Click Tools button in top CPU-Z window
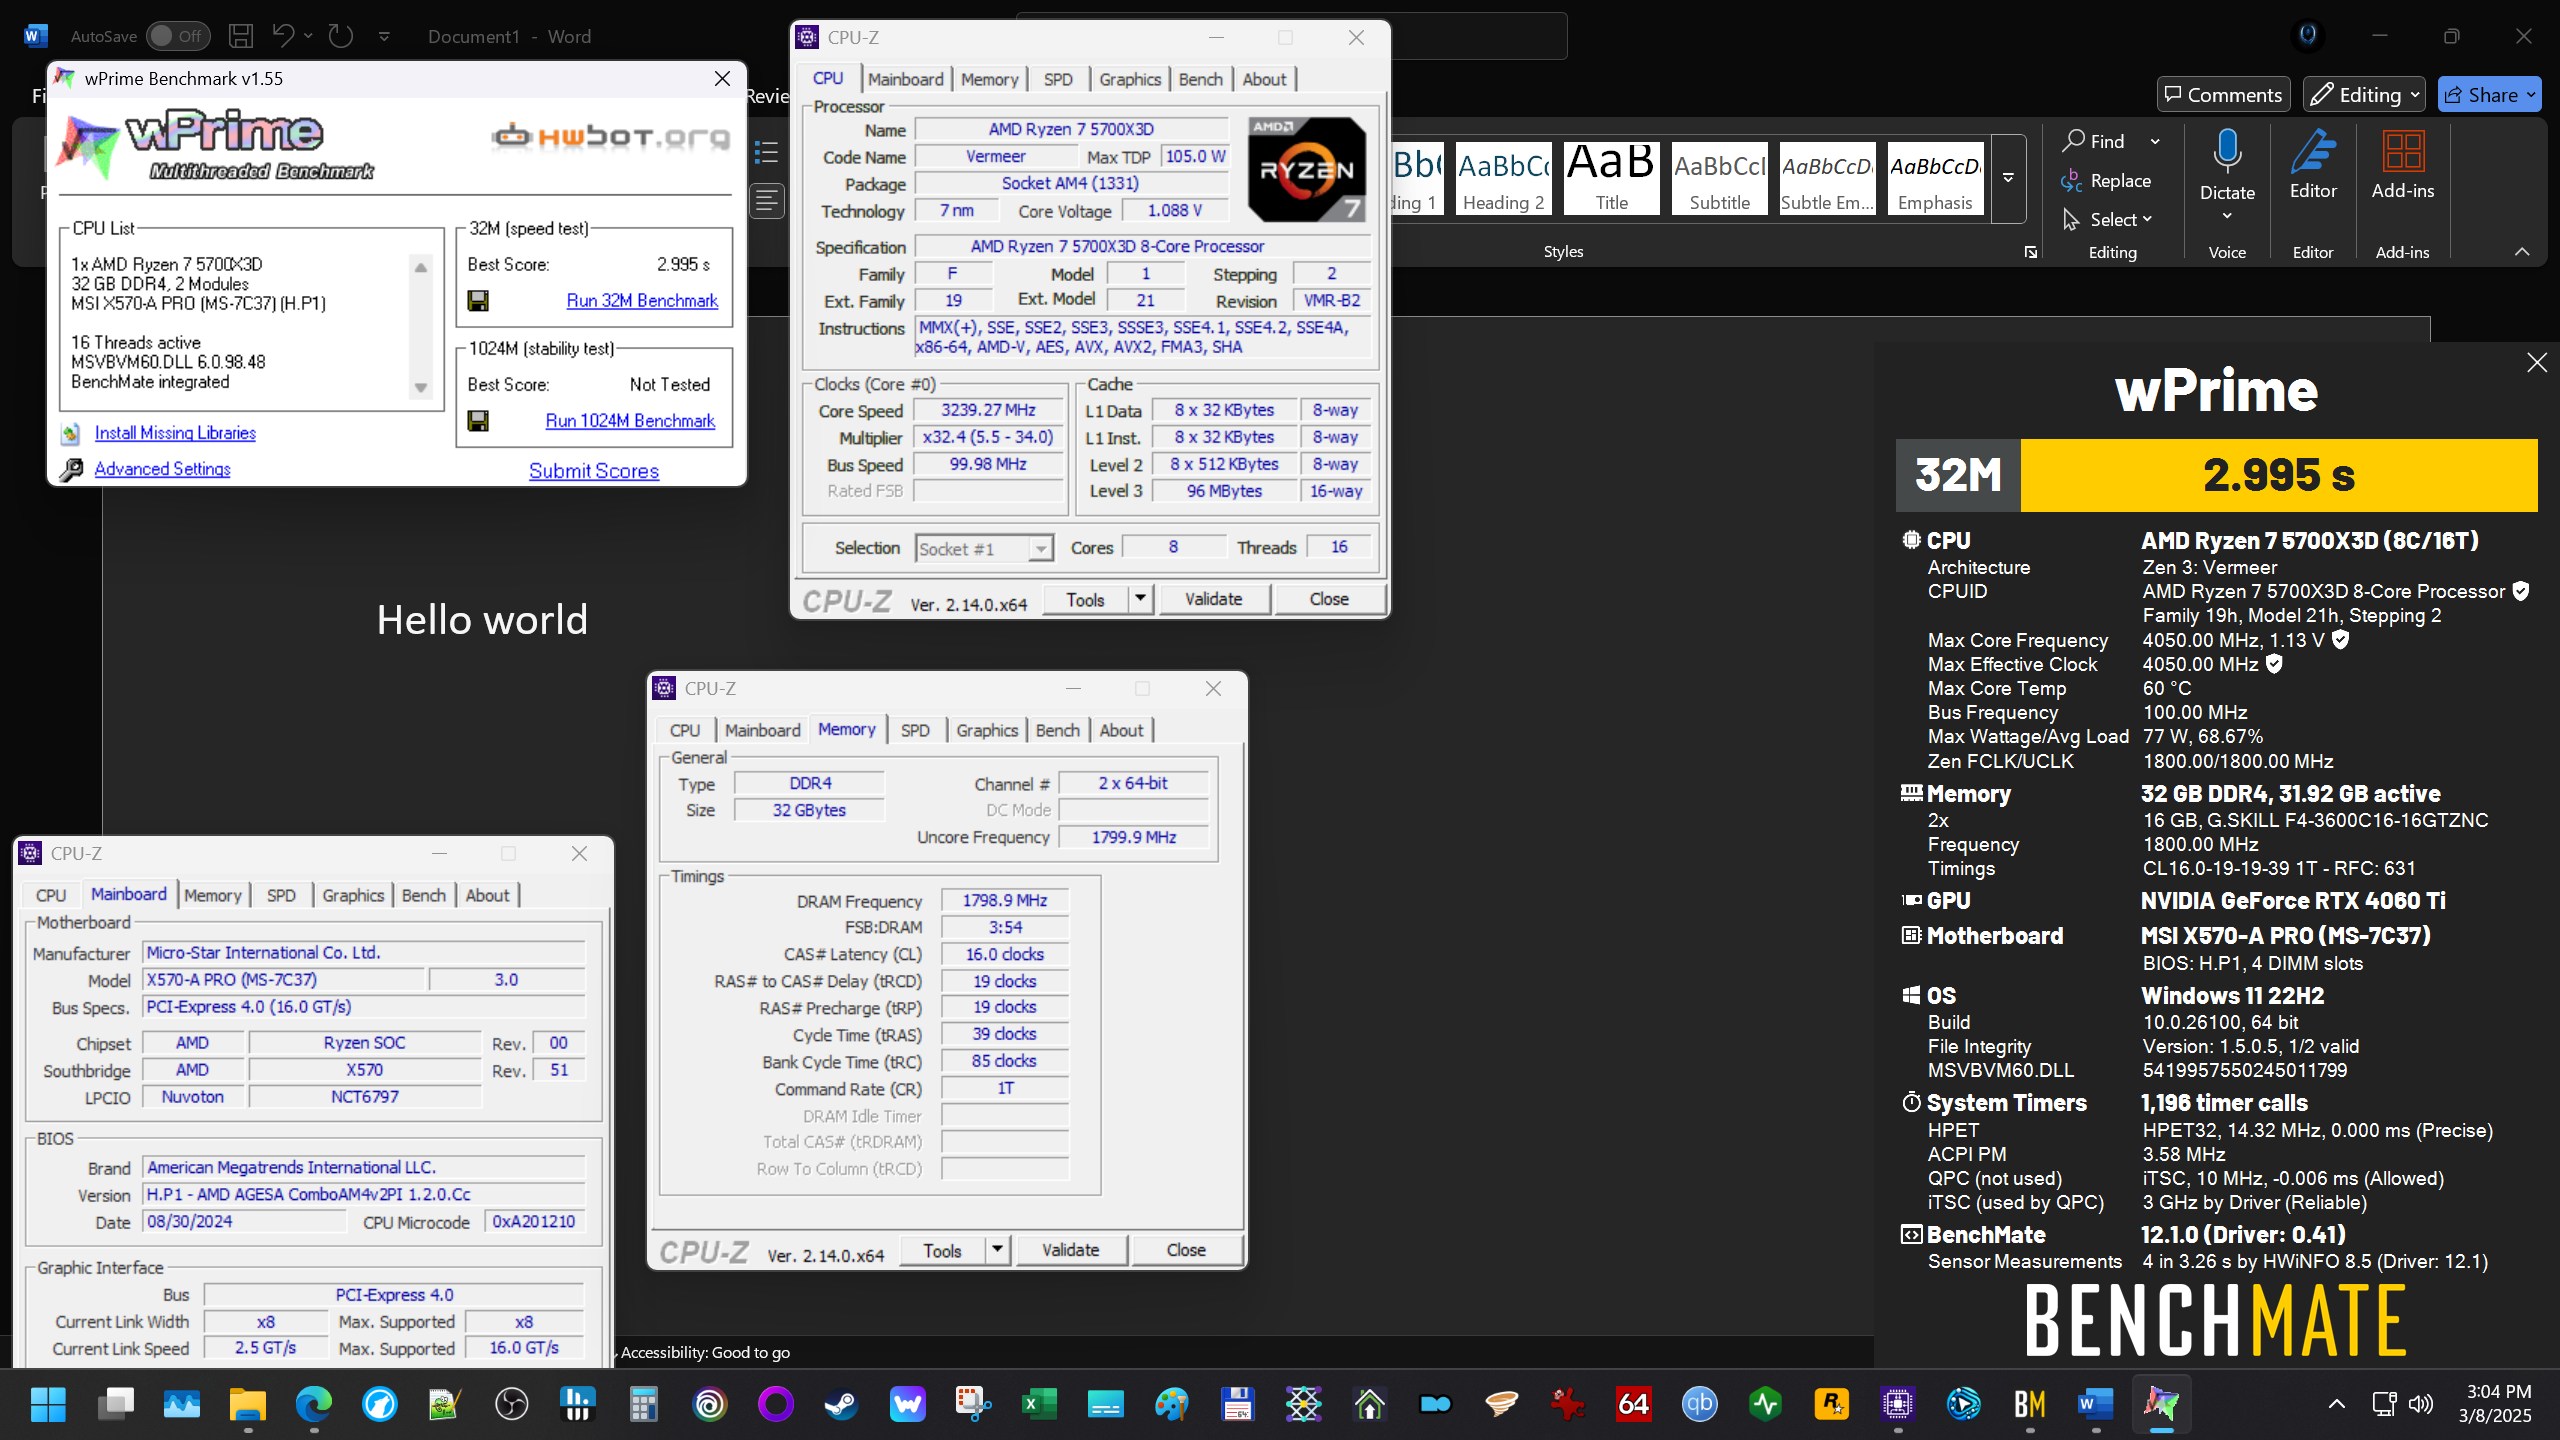This screenshot has width=2560, height=1440. click(1085, 599)
